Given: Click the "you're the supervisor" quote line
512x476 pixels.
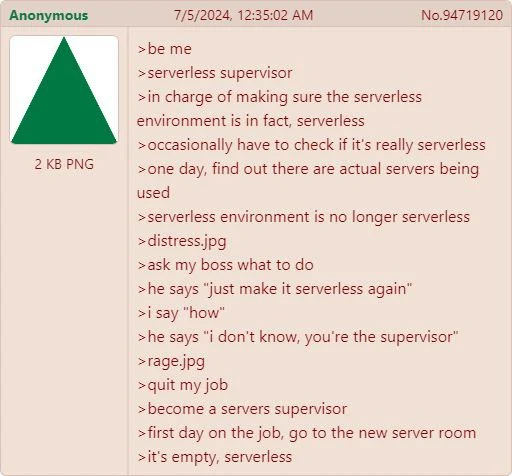Looking at the screenshot, I should (x=298, y=337).
